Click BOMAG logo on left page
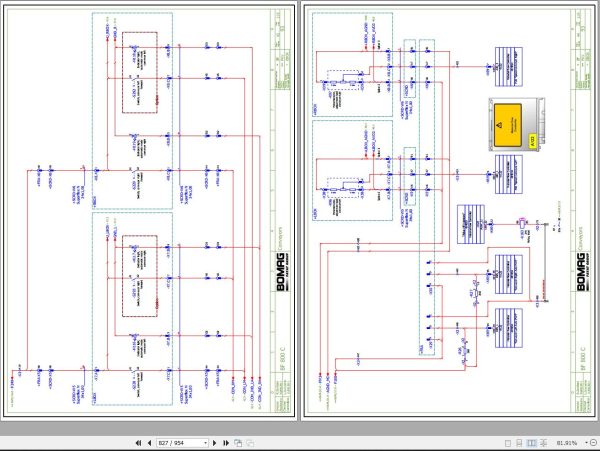600x451 pixels. point(283,272)
